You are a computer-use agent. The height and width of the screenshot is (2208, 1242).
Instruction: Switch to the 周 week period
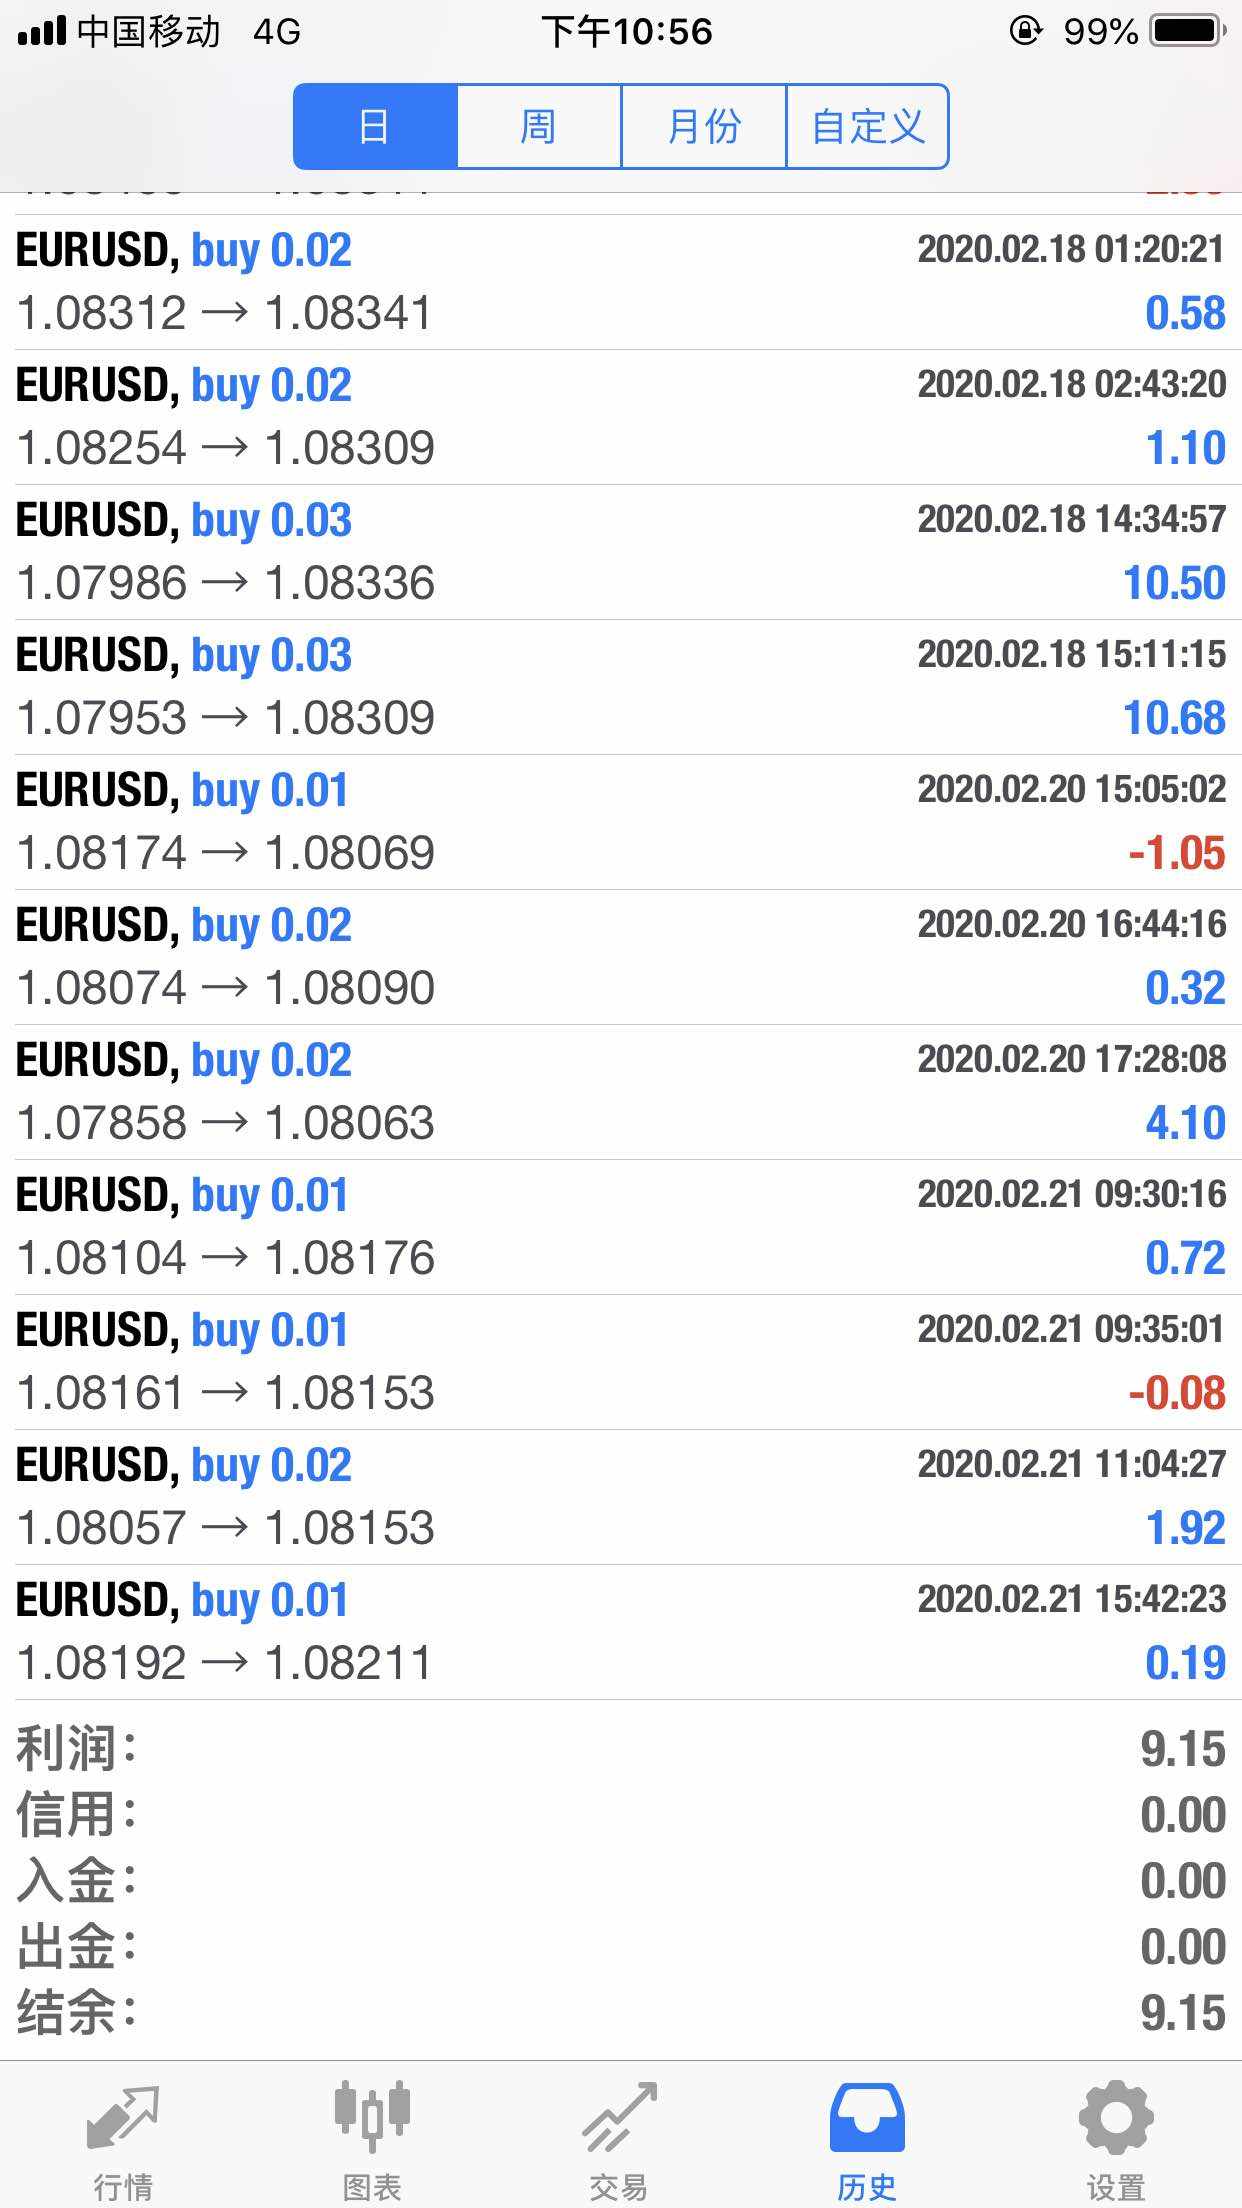pos(539,127)
